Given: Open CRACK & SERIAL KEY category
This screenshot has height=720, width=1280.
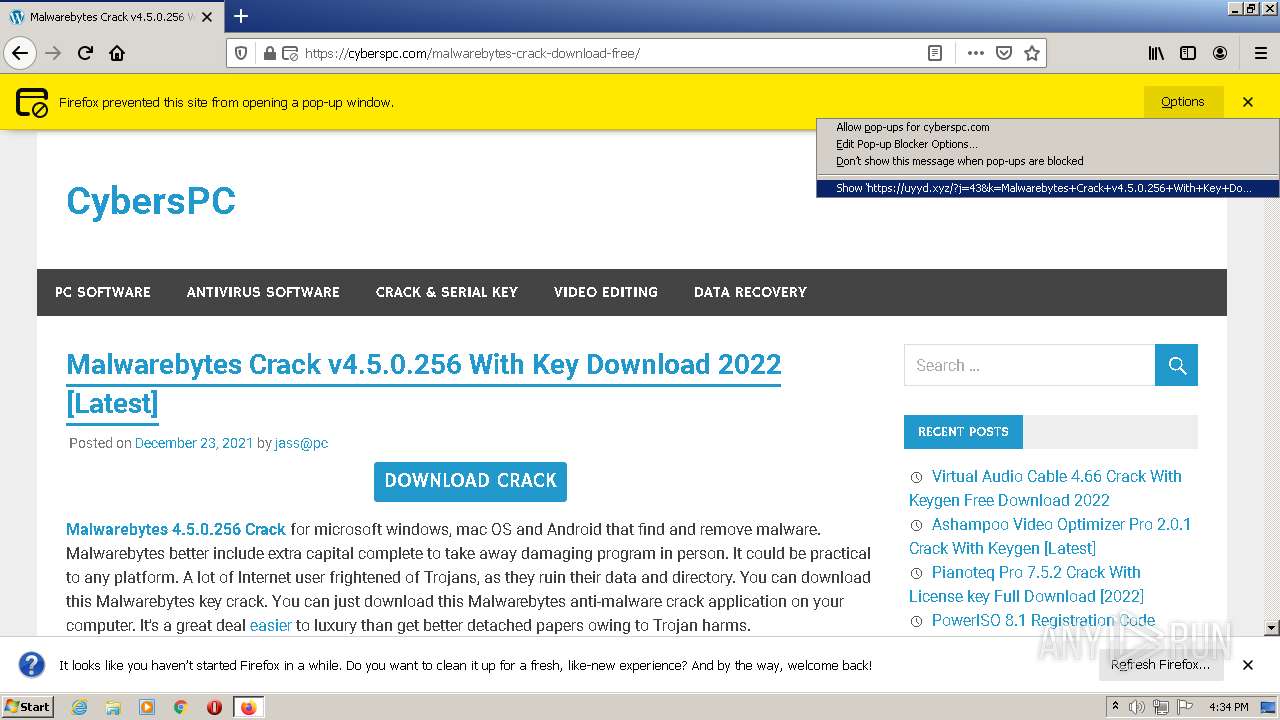Looking at the screenshot, I should coord(447,292).
